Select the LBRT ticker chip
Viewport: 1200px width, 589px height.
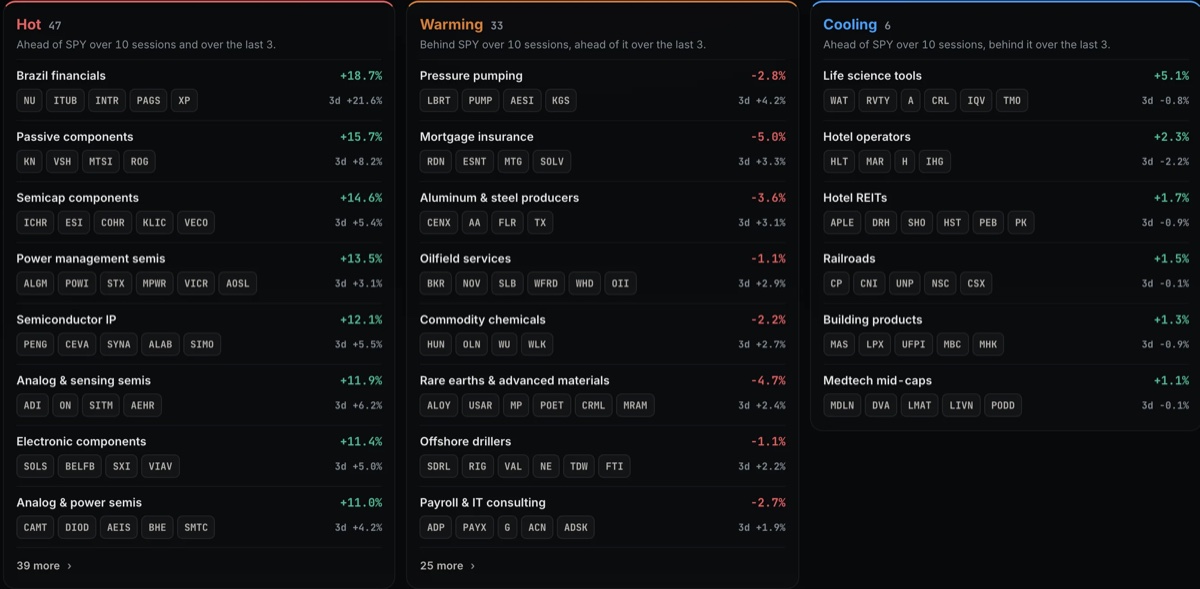pyautogui.click(x=439, y=101)
